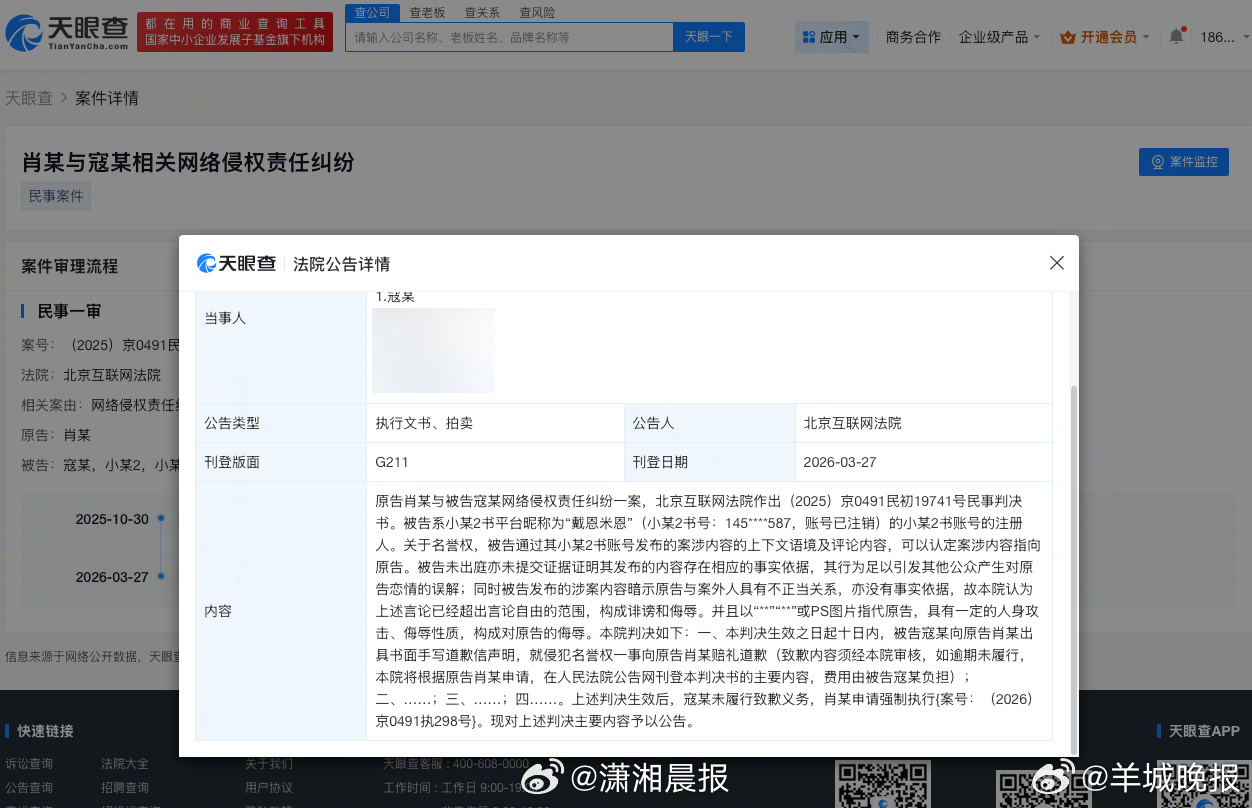Click the TianYanCha logo in header
The width and height of the screenshot is (1252, 808).
66,33
